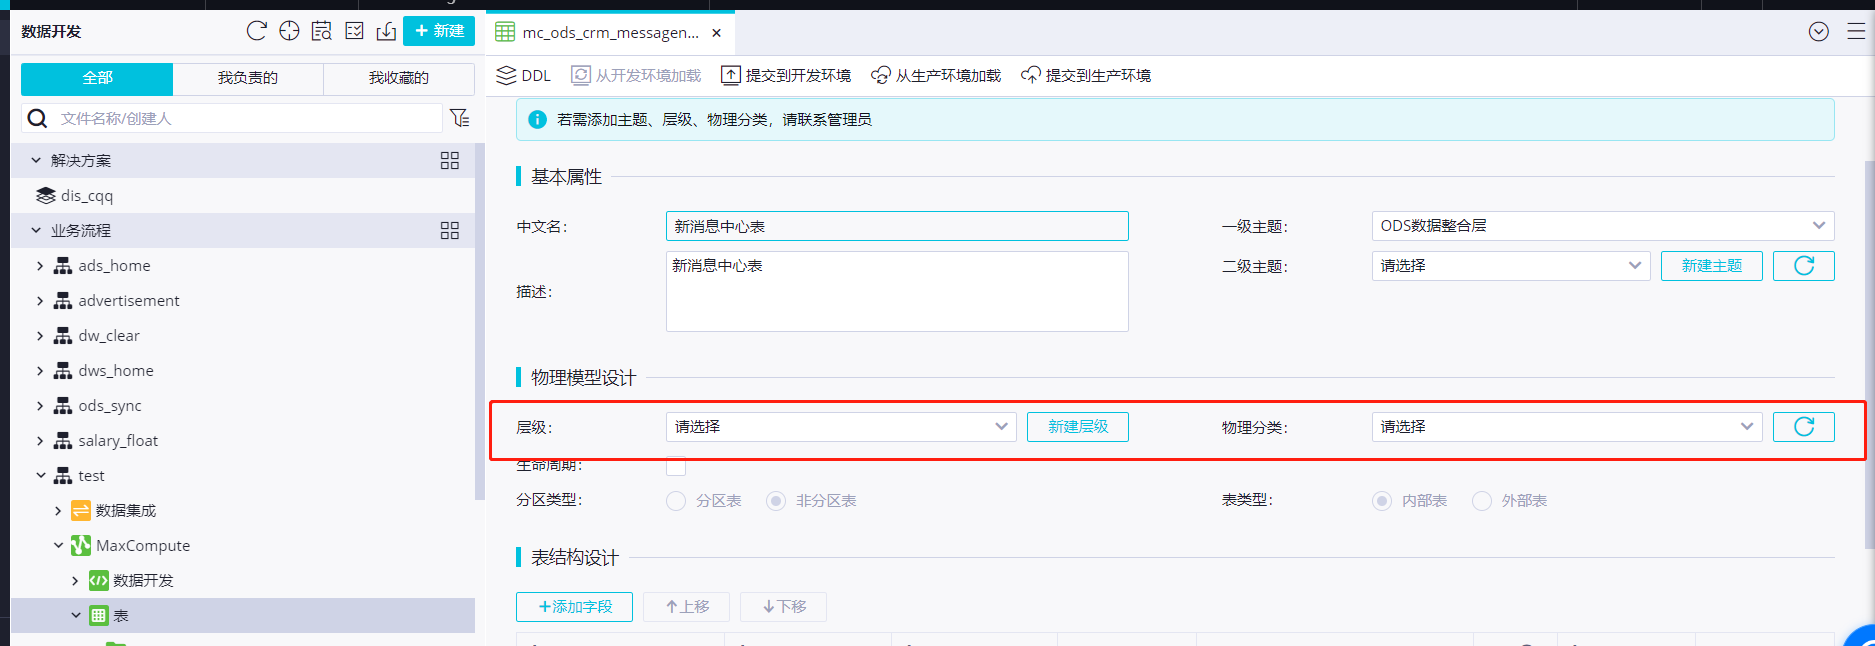This screenshot has height=646, width=1875.
Task: Expand the salary_float workflow node
Action: [40, 441]
